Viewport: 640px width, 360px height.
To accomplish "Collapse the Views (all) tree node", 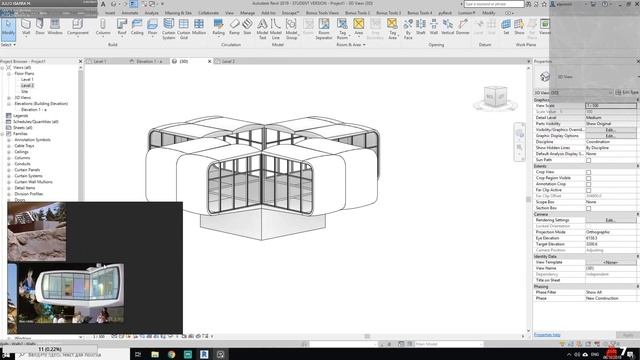I will [x=2, y=67].
